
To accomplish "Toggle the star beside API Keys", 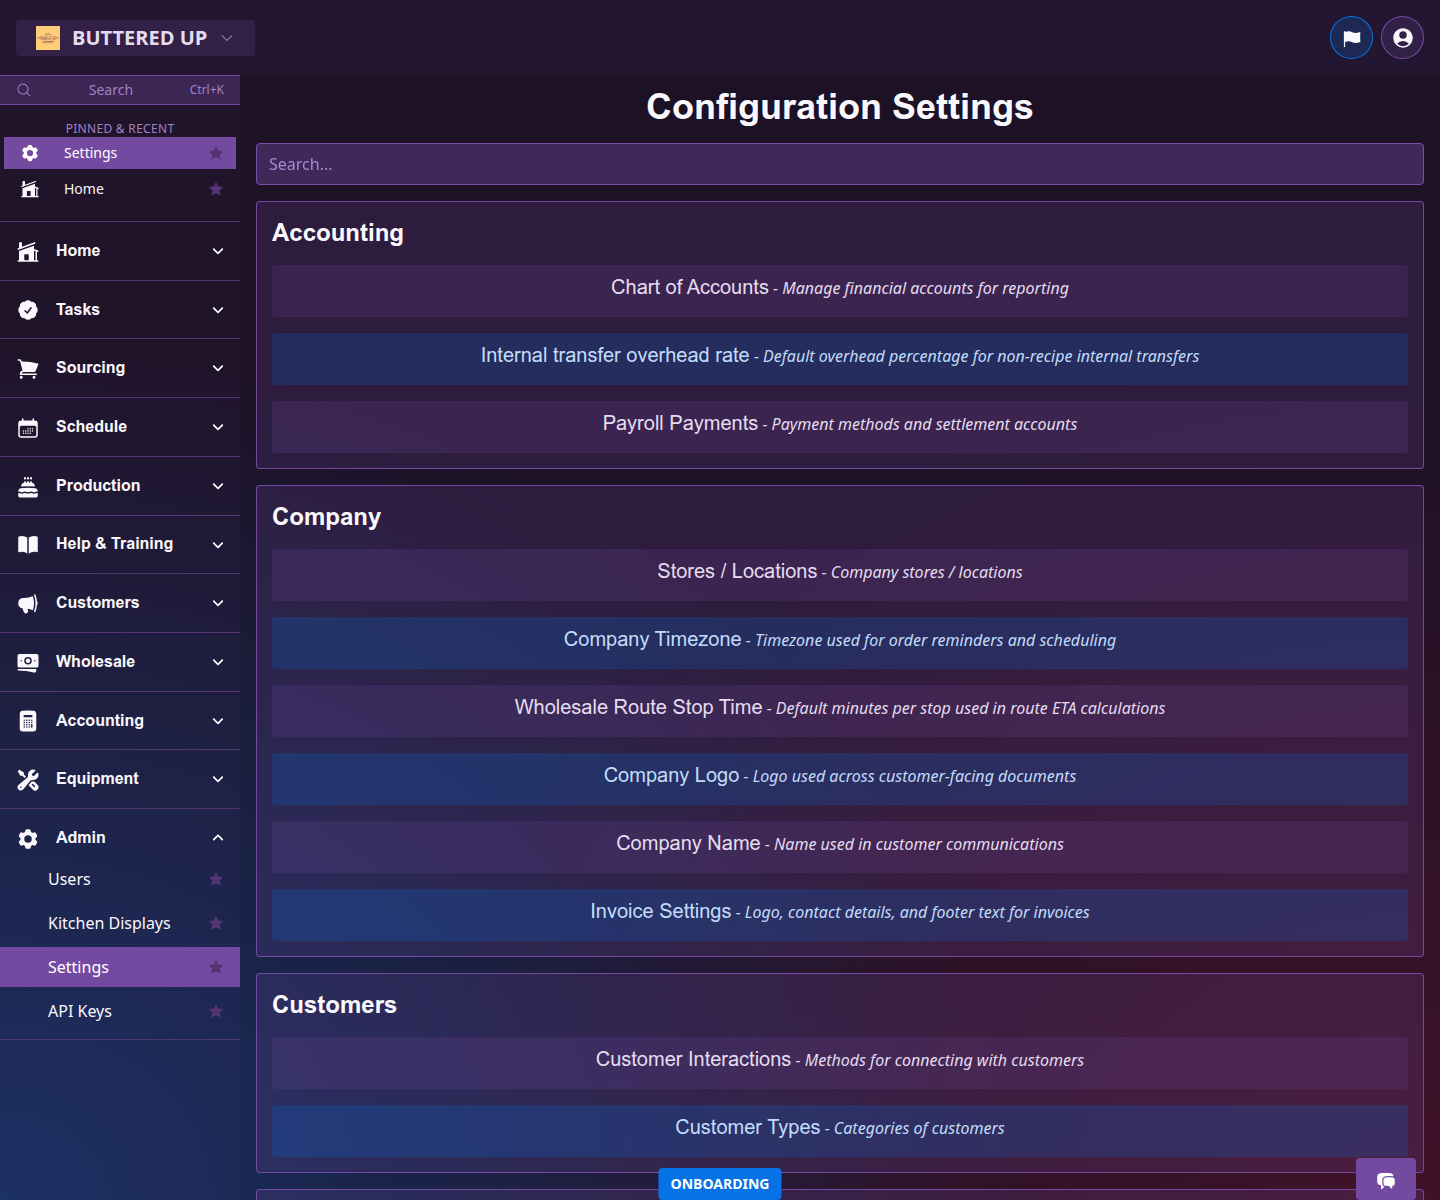I will coord(216,1011).
